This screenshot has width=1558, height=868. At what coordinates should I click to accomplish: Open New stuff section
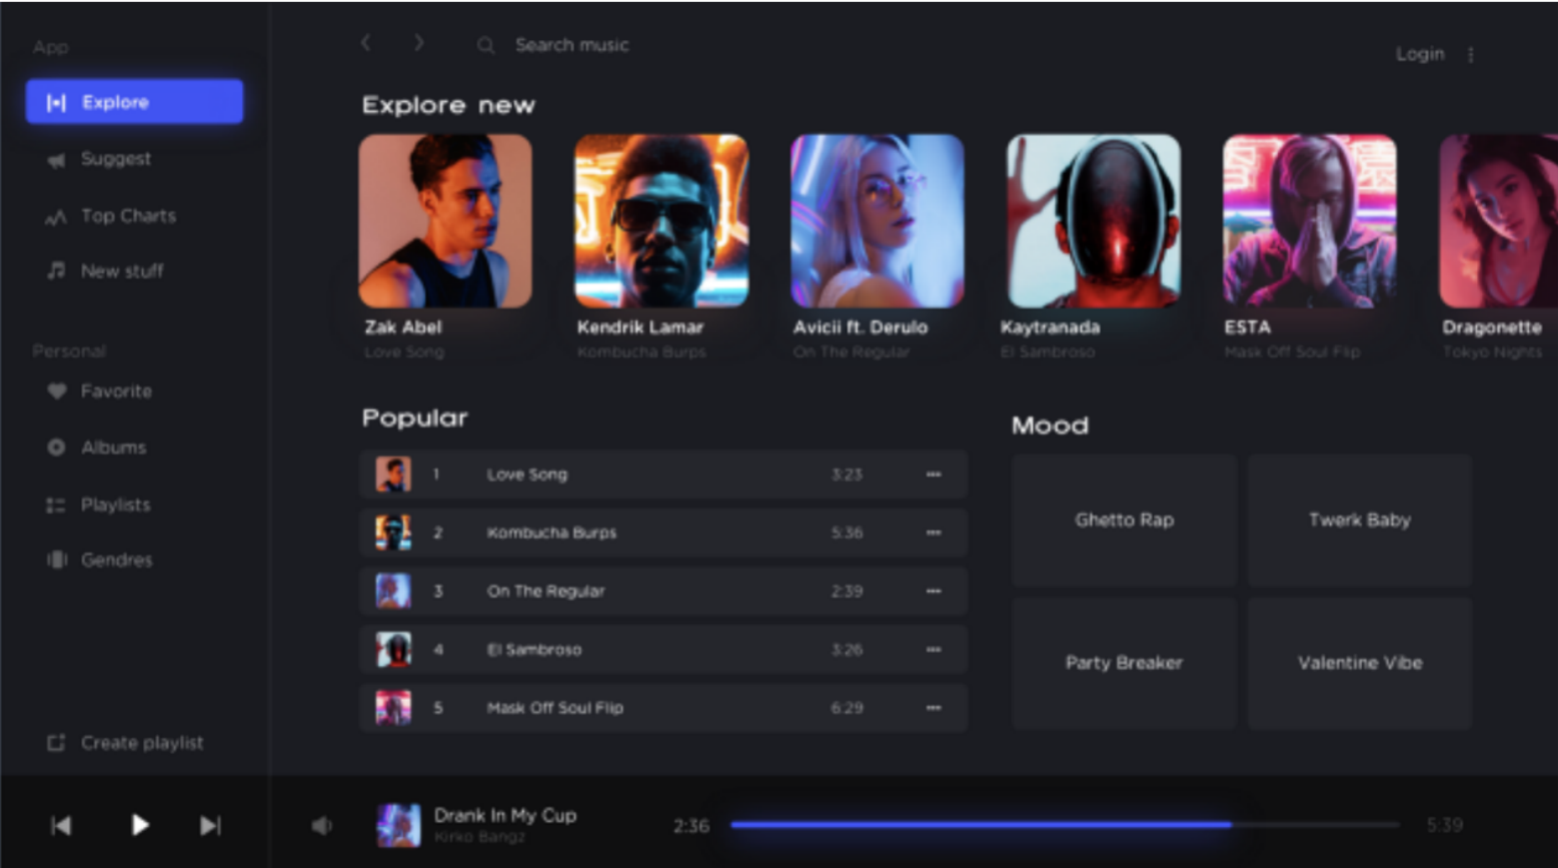(x=122, y=270)
